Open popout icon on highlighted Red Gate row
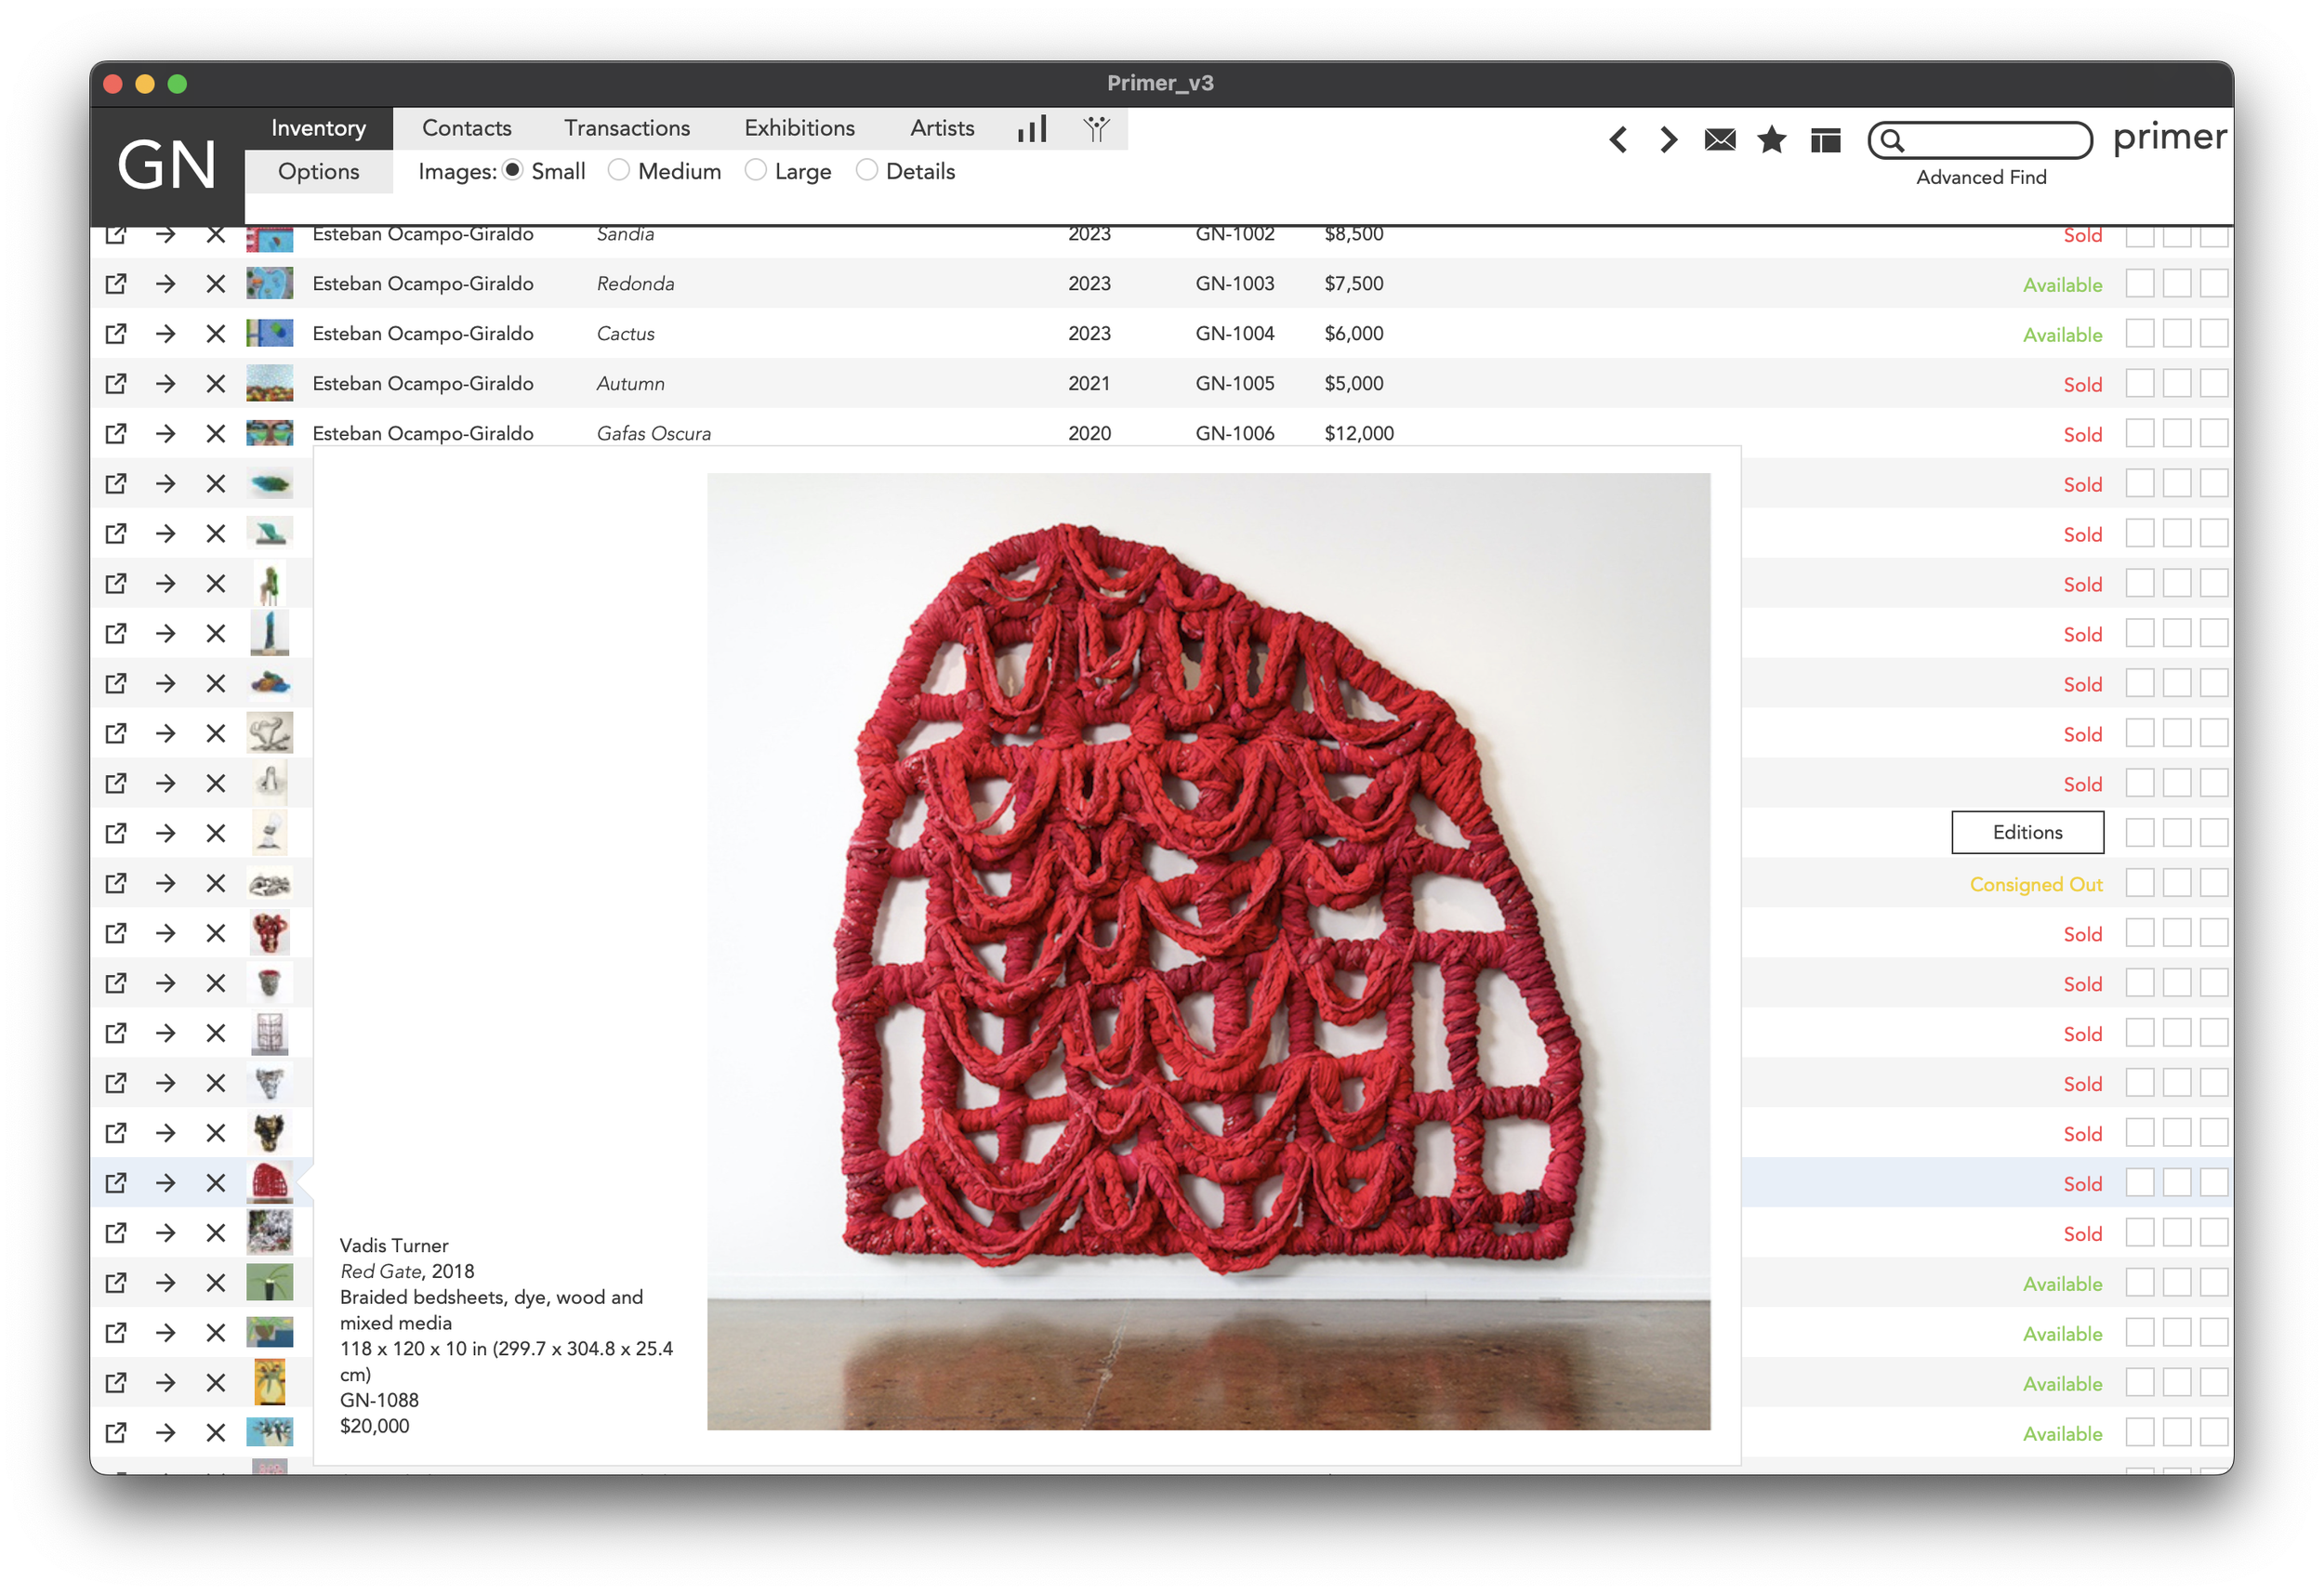 pyautogui.click(x=116, y=1184)
